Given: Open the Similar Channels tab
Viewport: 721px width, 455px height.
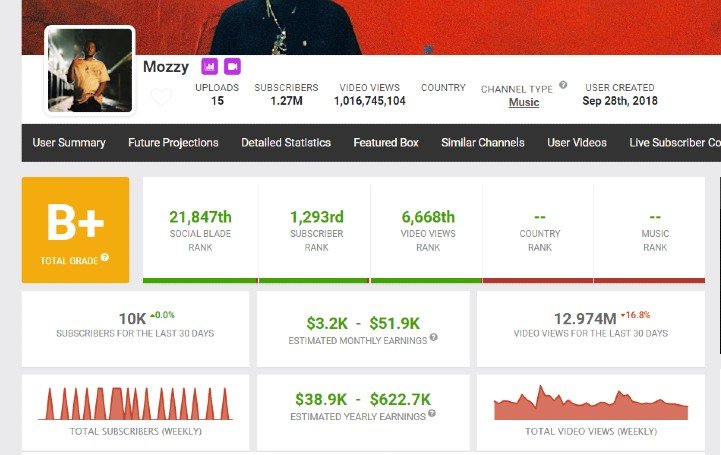Looking at the screenshot, I should tap(483, 142).
